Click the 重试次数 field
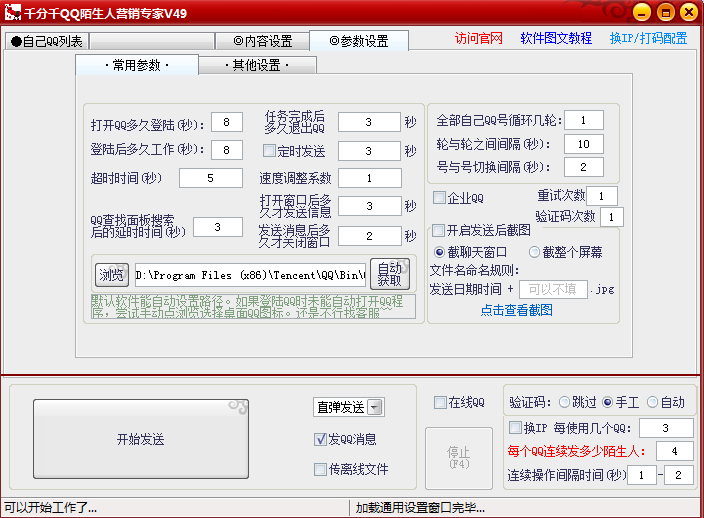Screen dimensions: 704x518 coord(602,196)
